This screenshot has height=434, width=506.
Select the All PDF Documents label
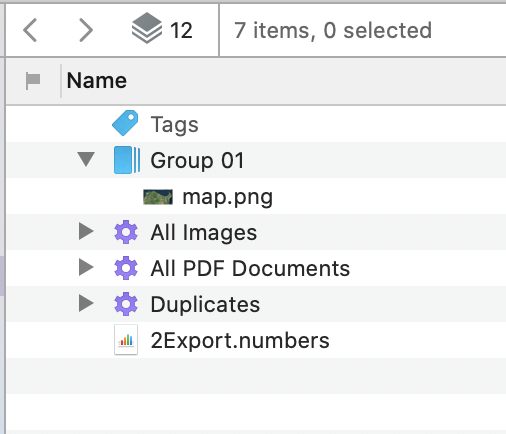tap(250, 268)
